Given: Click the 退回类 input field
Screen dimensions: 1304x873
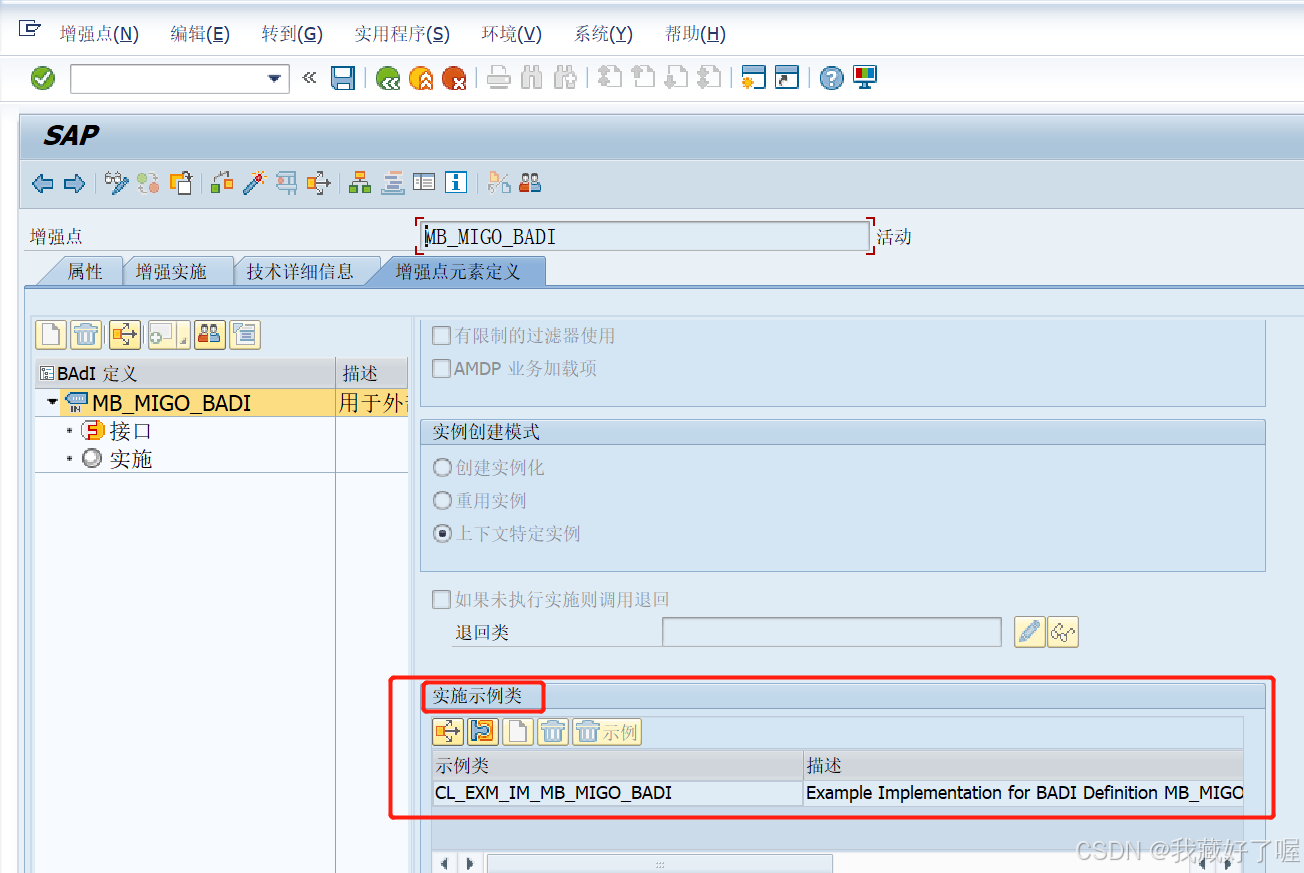Looking at the screenshot, I should tap(832, 632).
